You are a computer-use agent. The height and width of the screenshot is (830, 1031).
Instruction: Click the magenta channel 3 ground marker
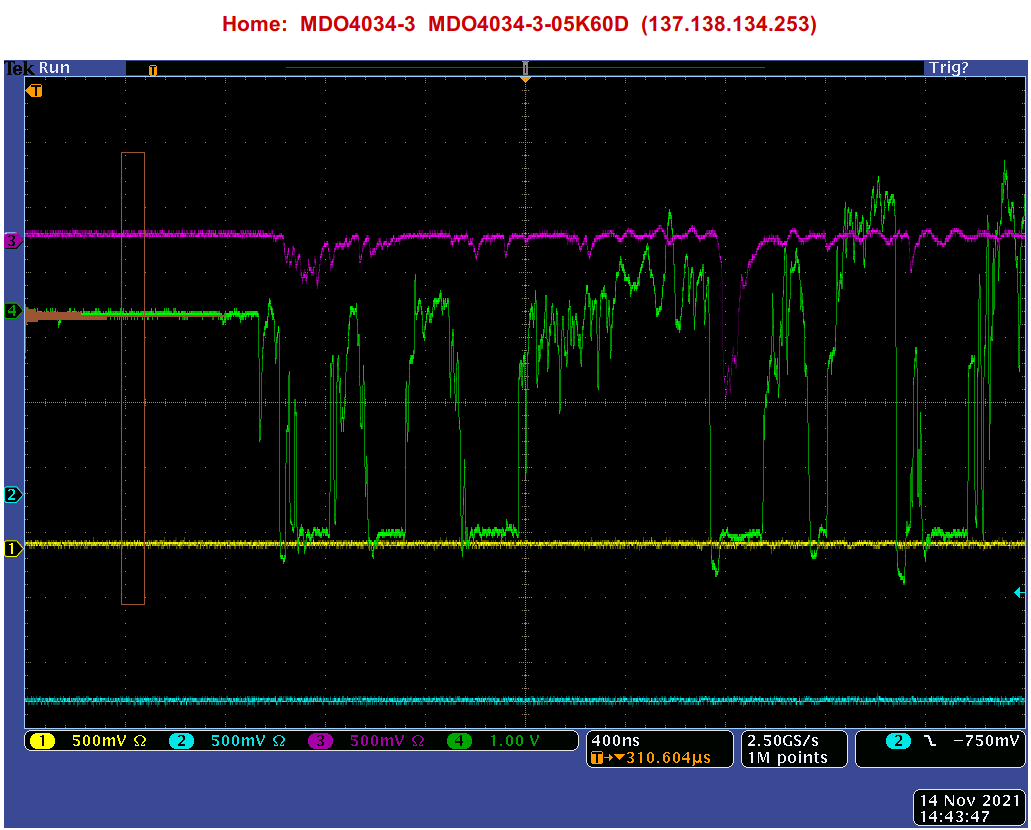(x=13, y=241)
